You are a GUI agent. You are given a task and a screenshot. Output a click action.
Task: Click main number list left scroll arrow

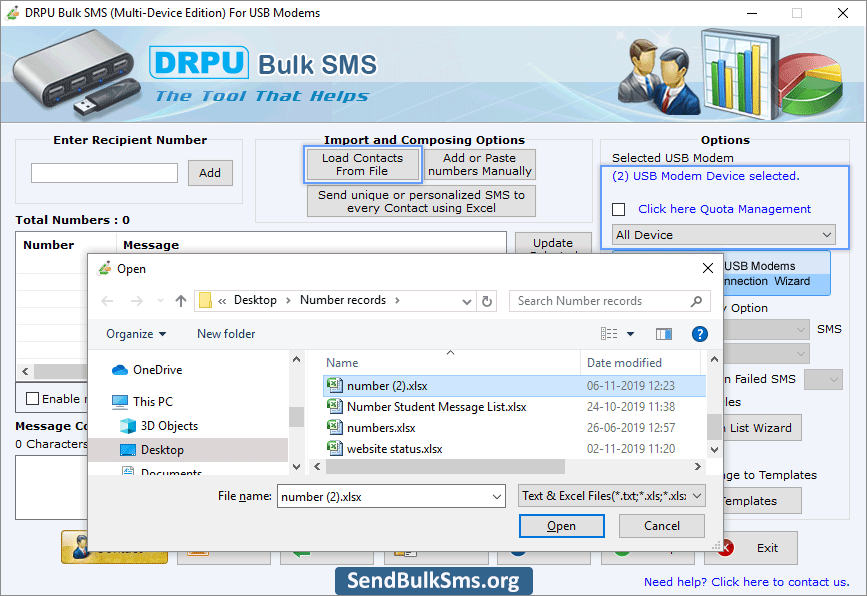(x=25, y=371)
